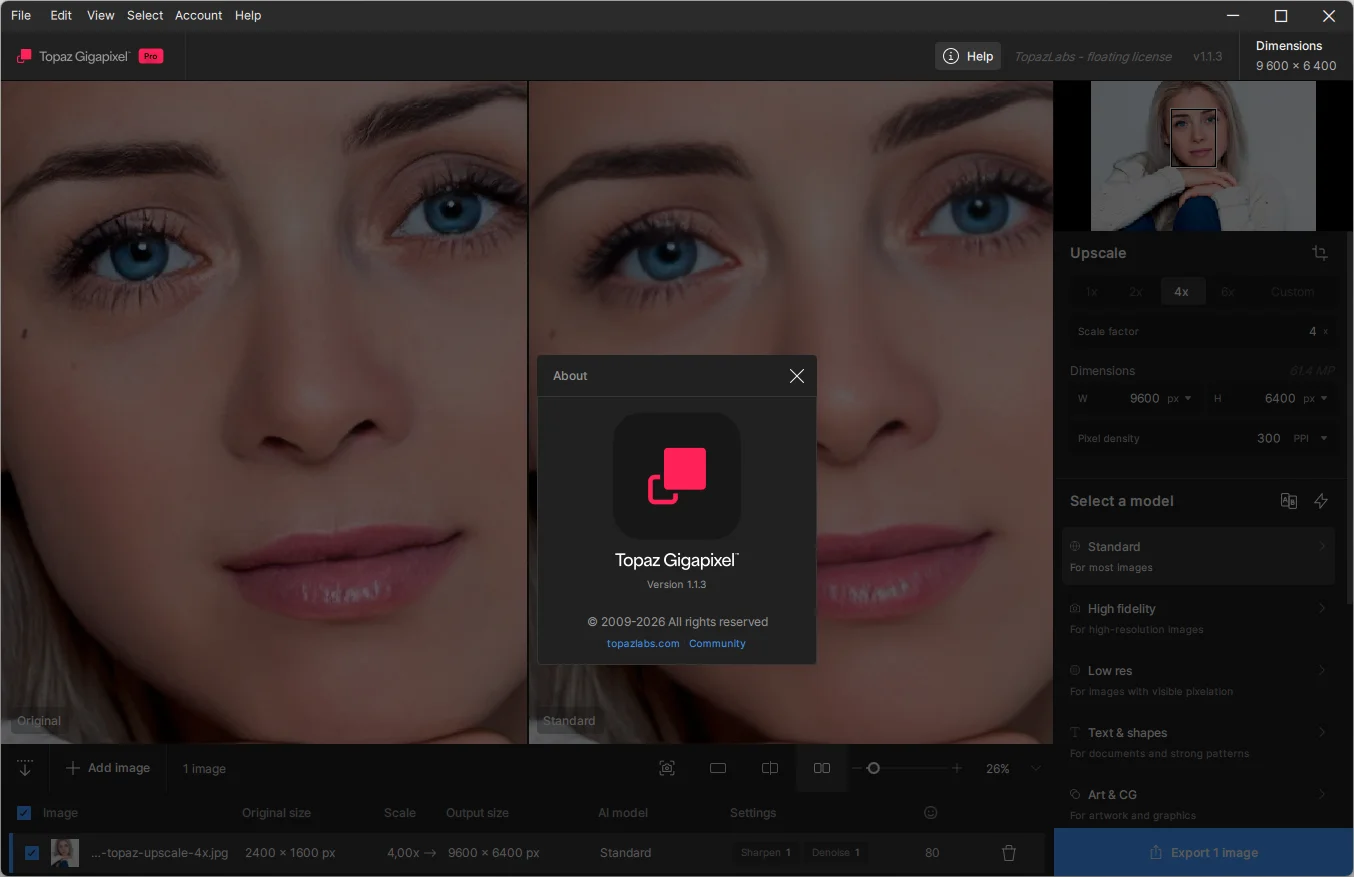Switch to single image view
The width and height of the screenshot is (1354, 877).
click(718, 768)
